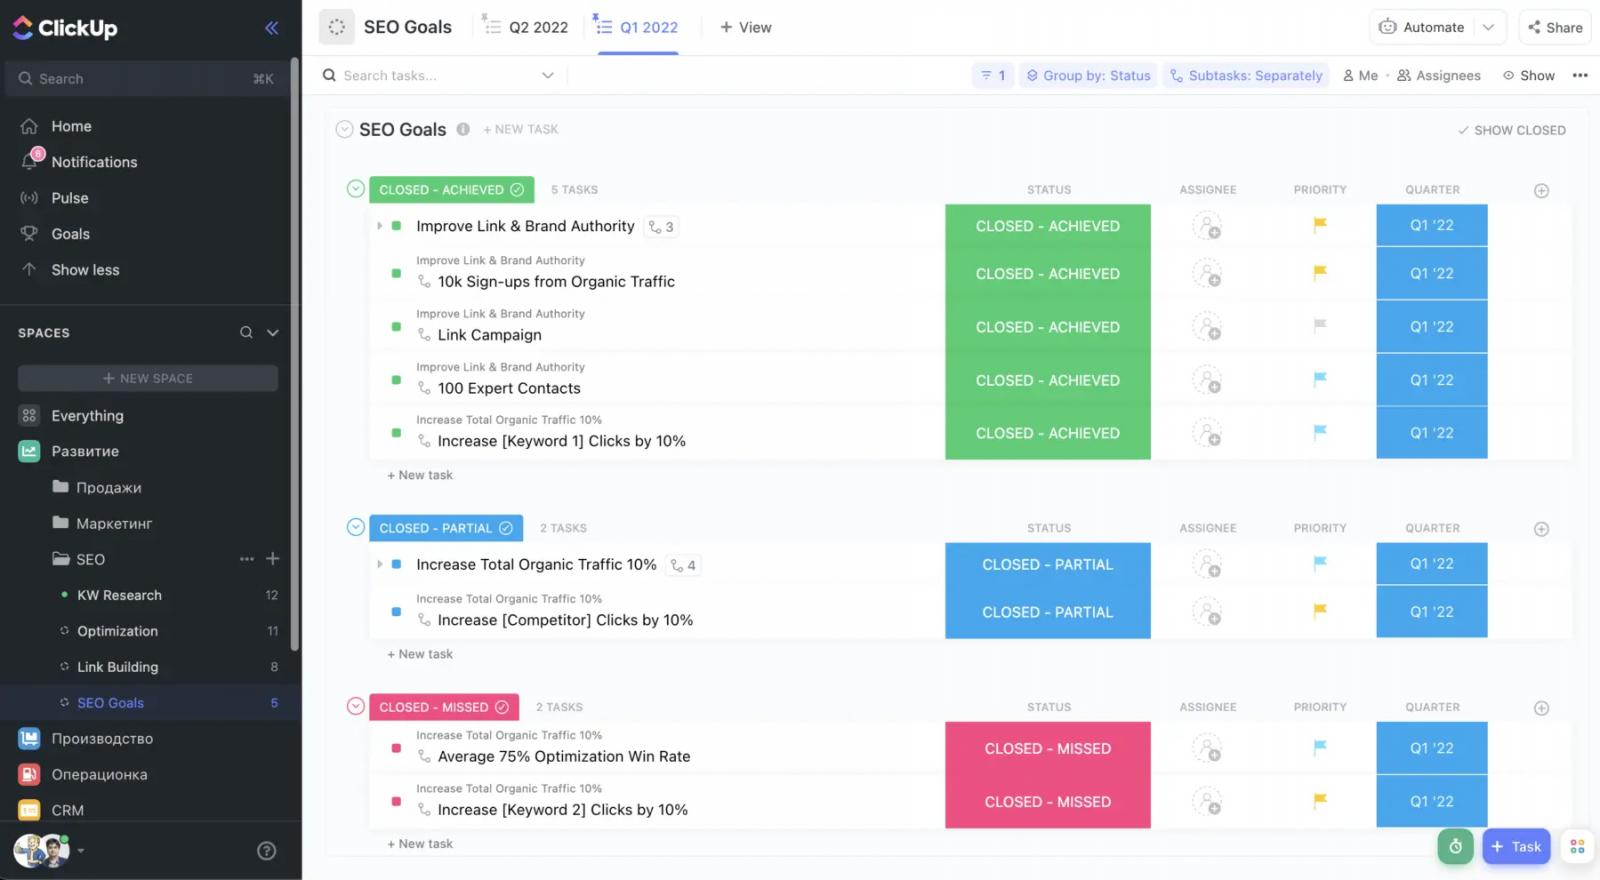Toggle Show Closed tasks
This screenshot has width=1600, height=880.
point(1511,130)
